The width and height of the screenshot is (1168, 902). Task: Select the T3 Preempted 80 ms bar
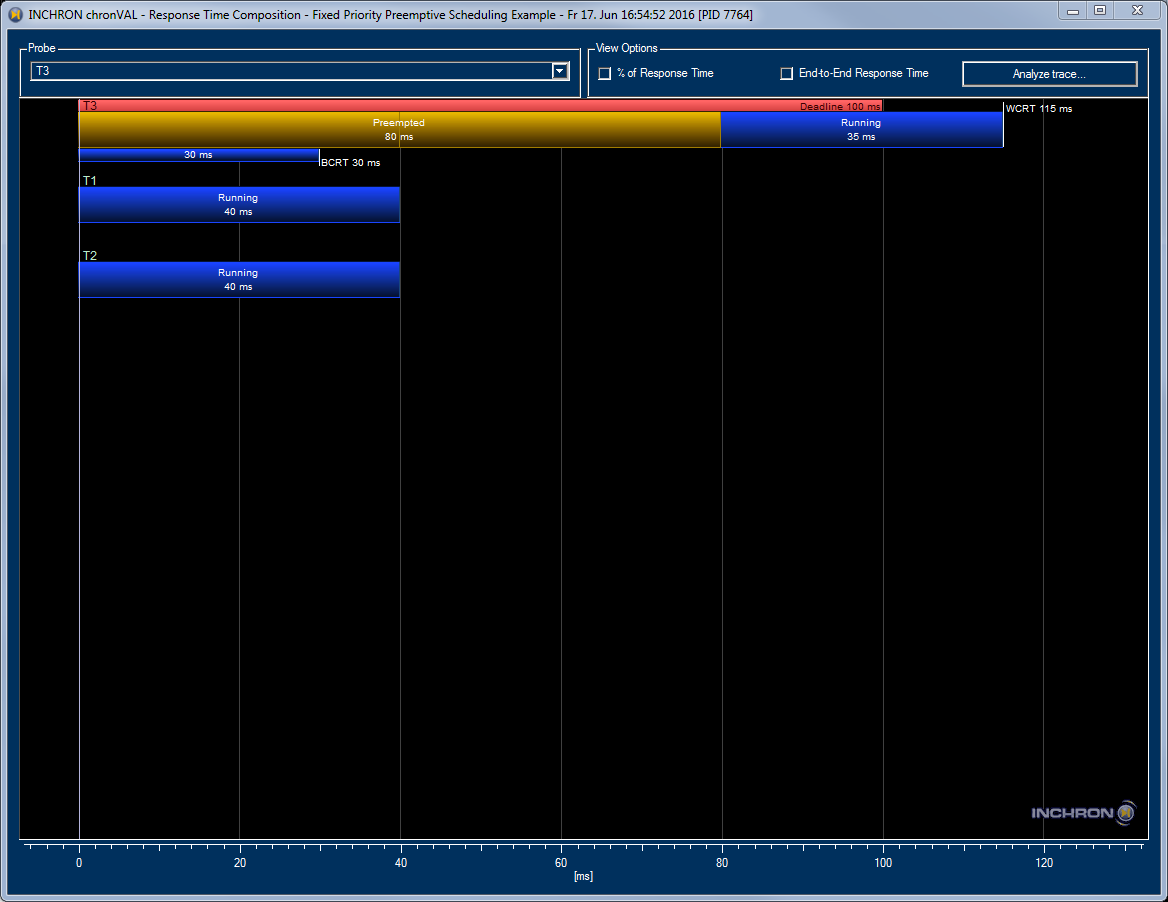point(399,130)
